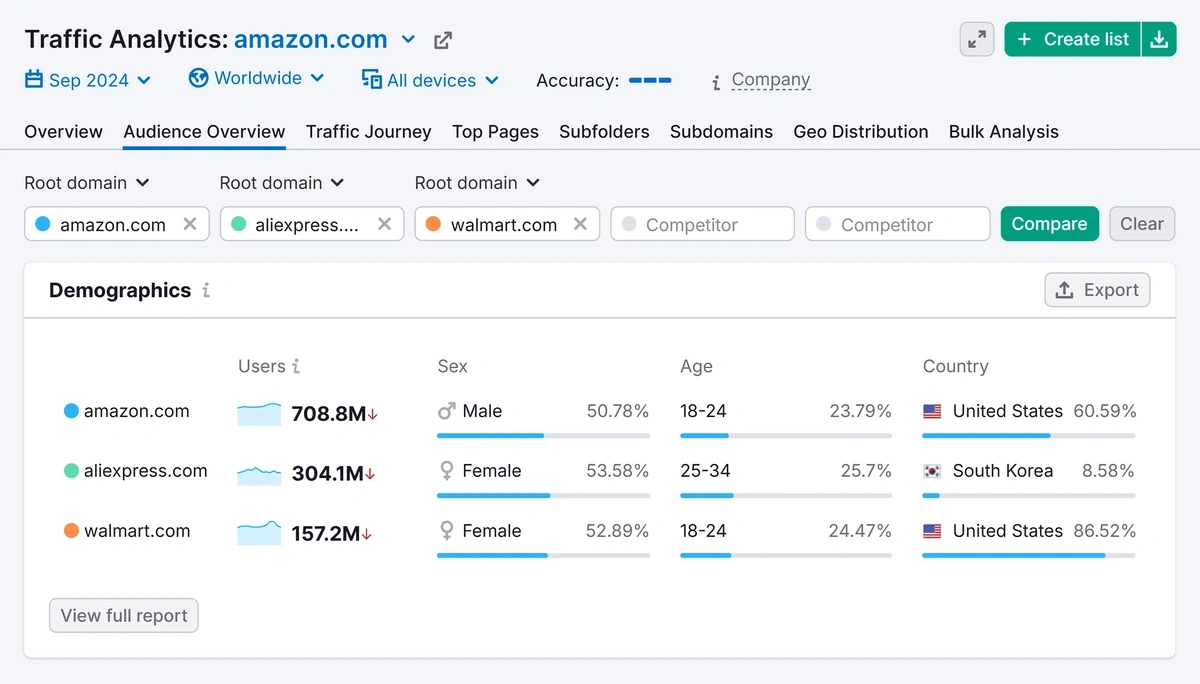Image resolution: width=1200 pixels, height=684 pixels.
Task: Click the male symbol icon in amazon row
Action: pos(446,411)
